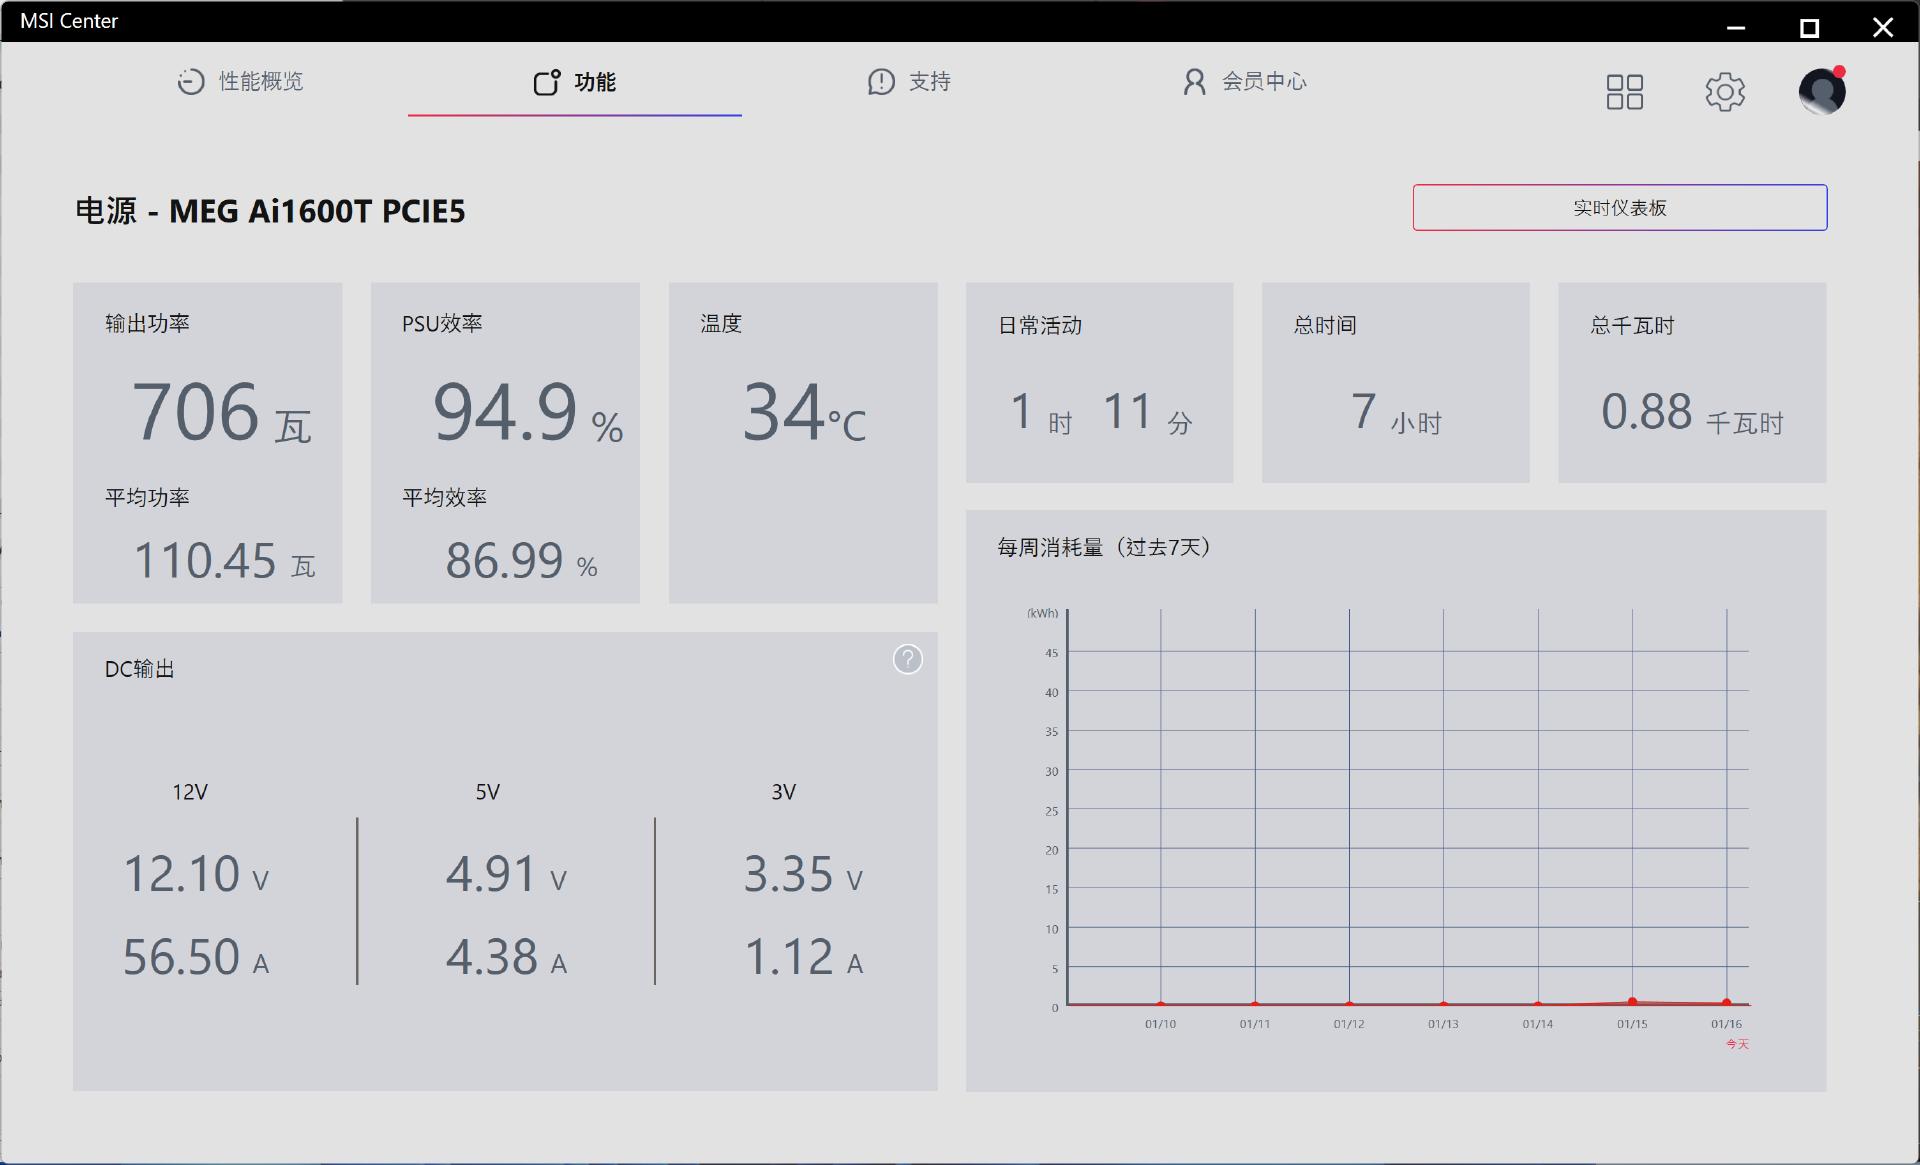Click the 性能概览 clock icon
This screenshot has width=1920, height=1165.
(190, 82)
